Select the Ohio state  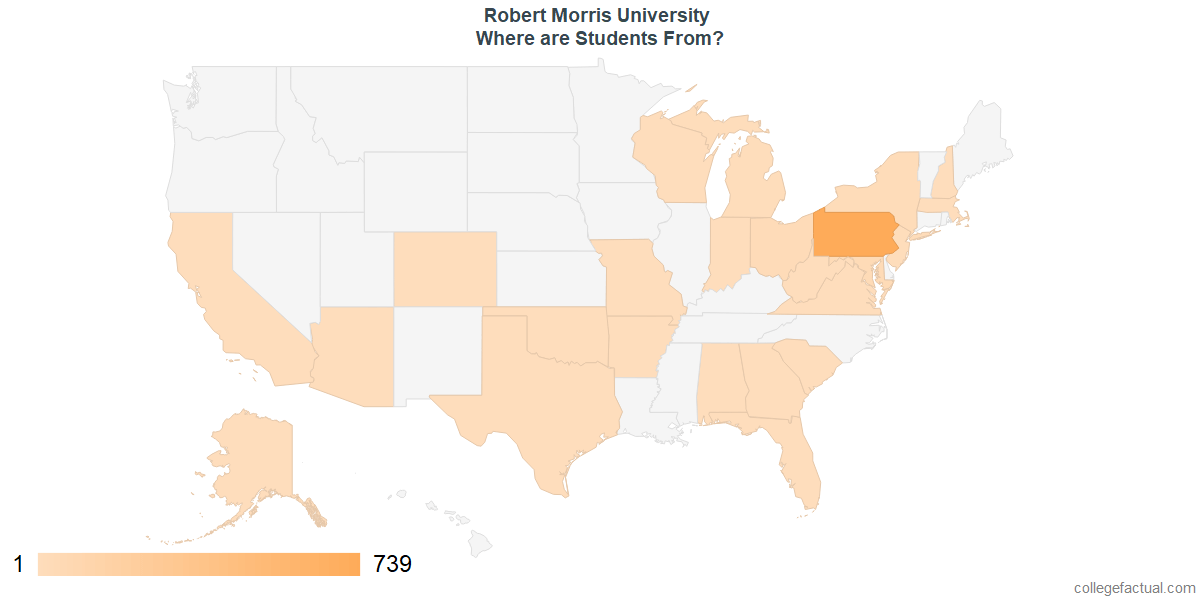tap(780, 245)
